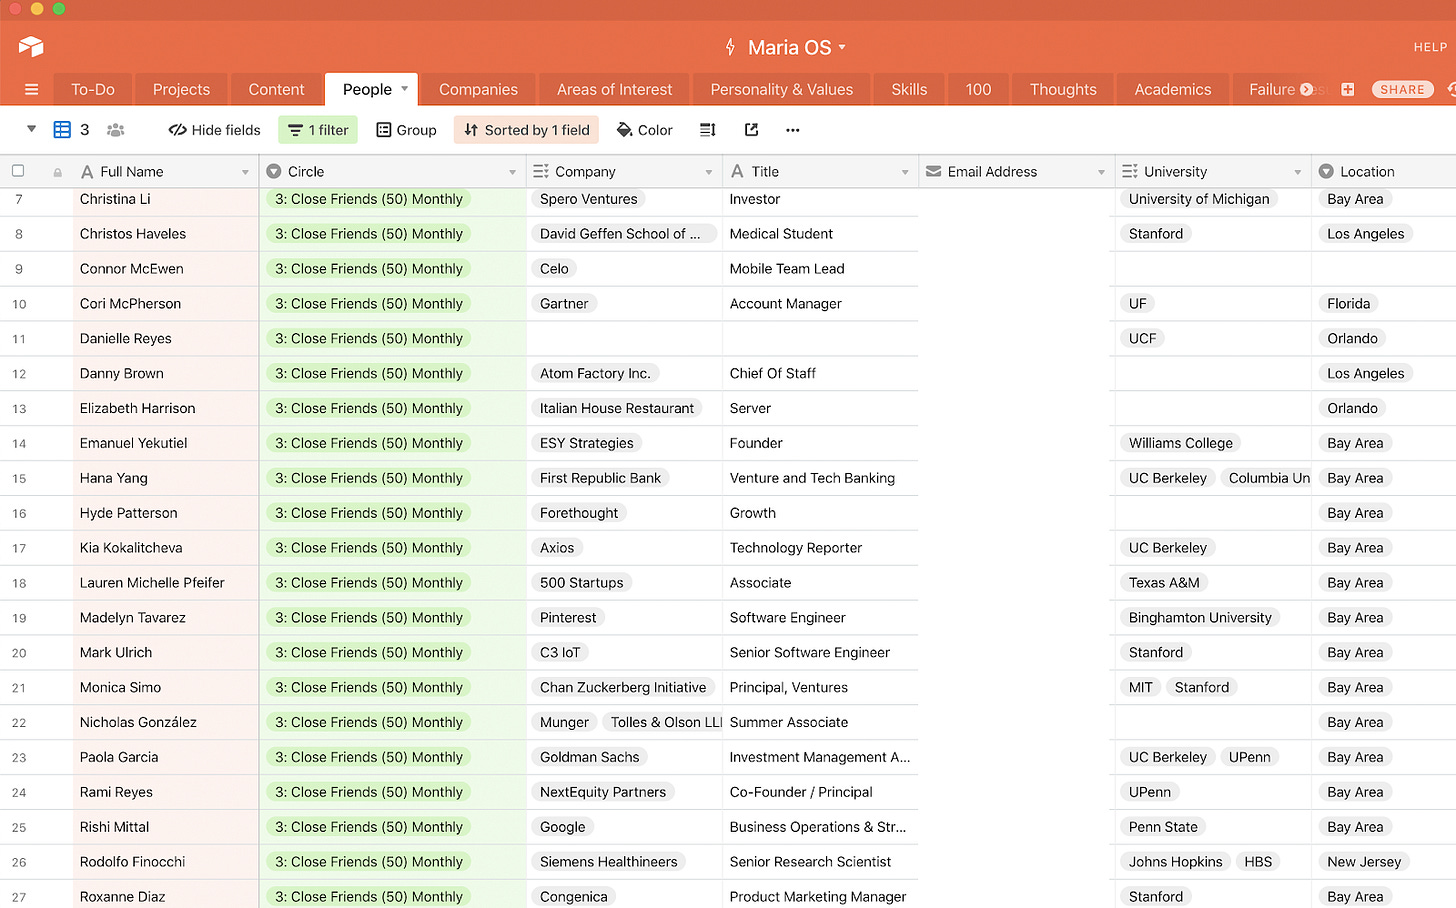The height and width of the screenshot is (908, 1456).
Task: Click the lightning bolt icon beside Maria OS
Action: click(x=730, y=47)
